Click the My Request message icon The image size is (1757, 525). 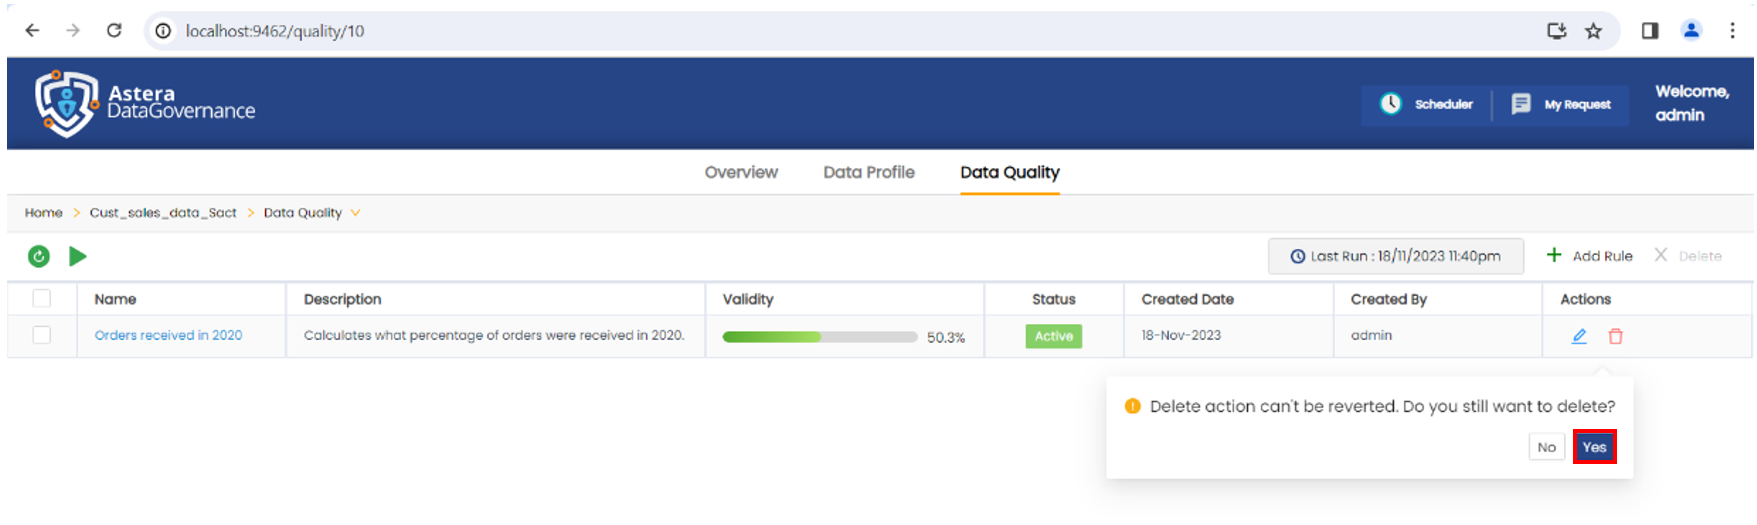(1520, 104)
